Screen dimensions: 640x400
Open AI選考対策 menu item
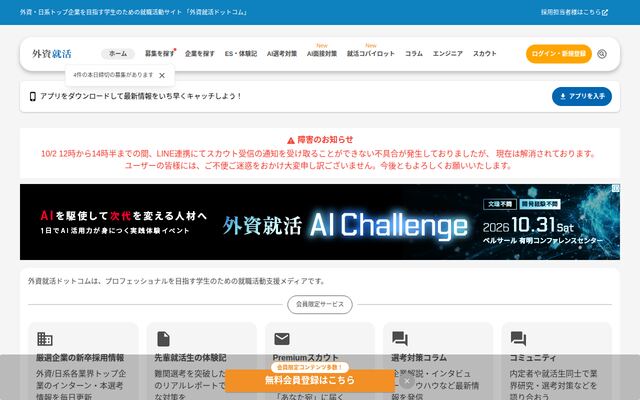coord(282,54)
